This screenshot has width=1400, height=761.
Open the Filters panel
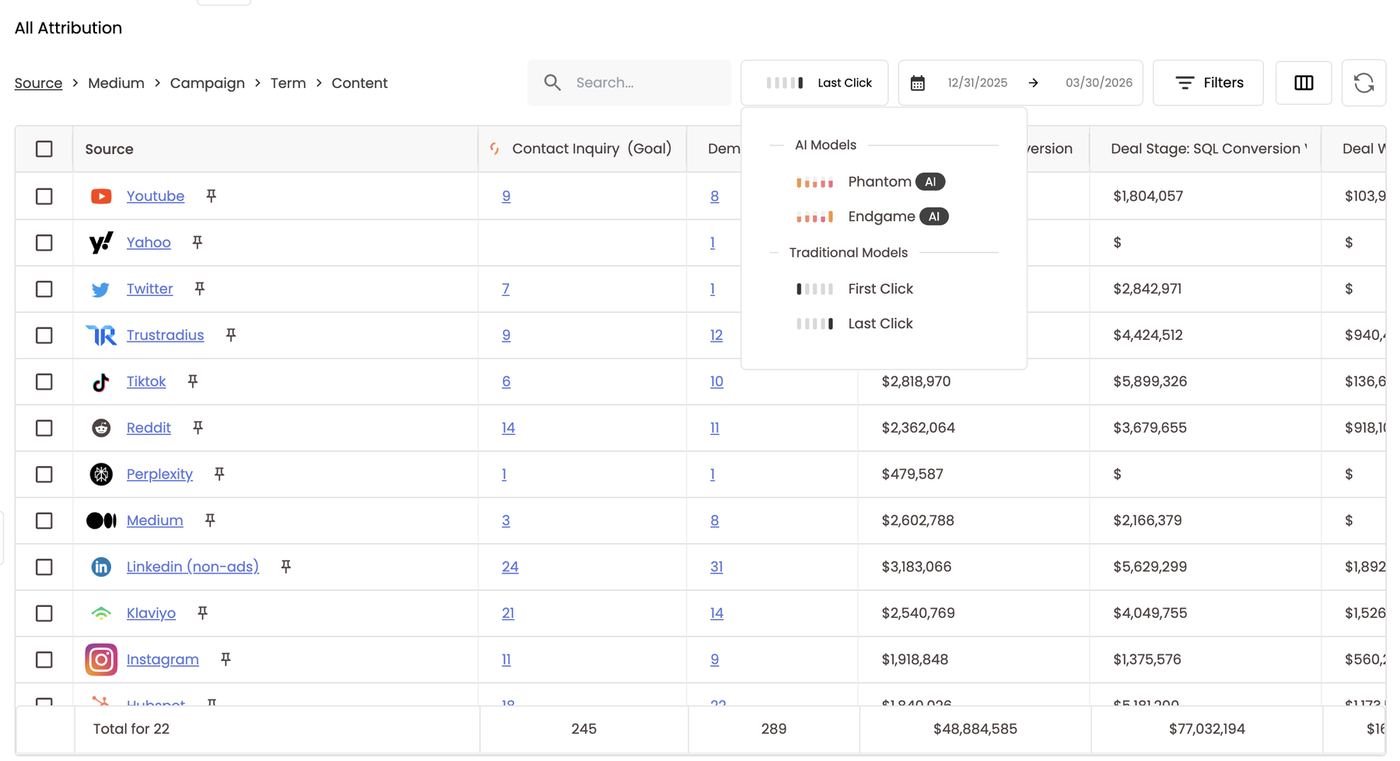coord(1208,83)
